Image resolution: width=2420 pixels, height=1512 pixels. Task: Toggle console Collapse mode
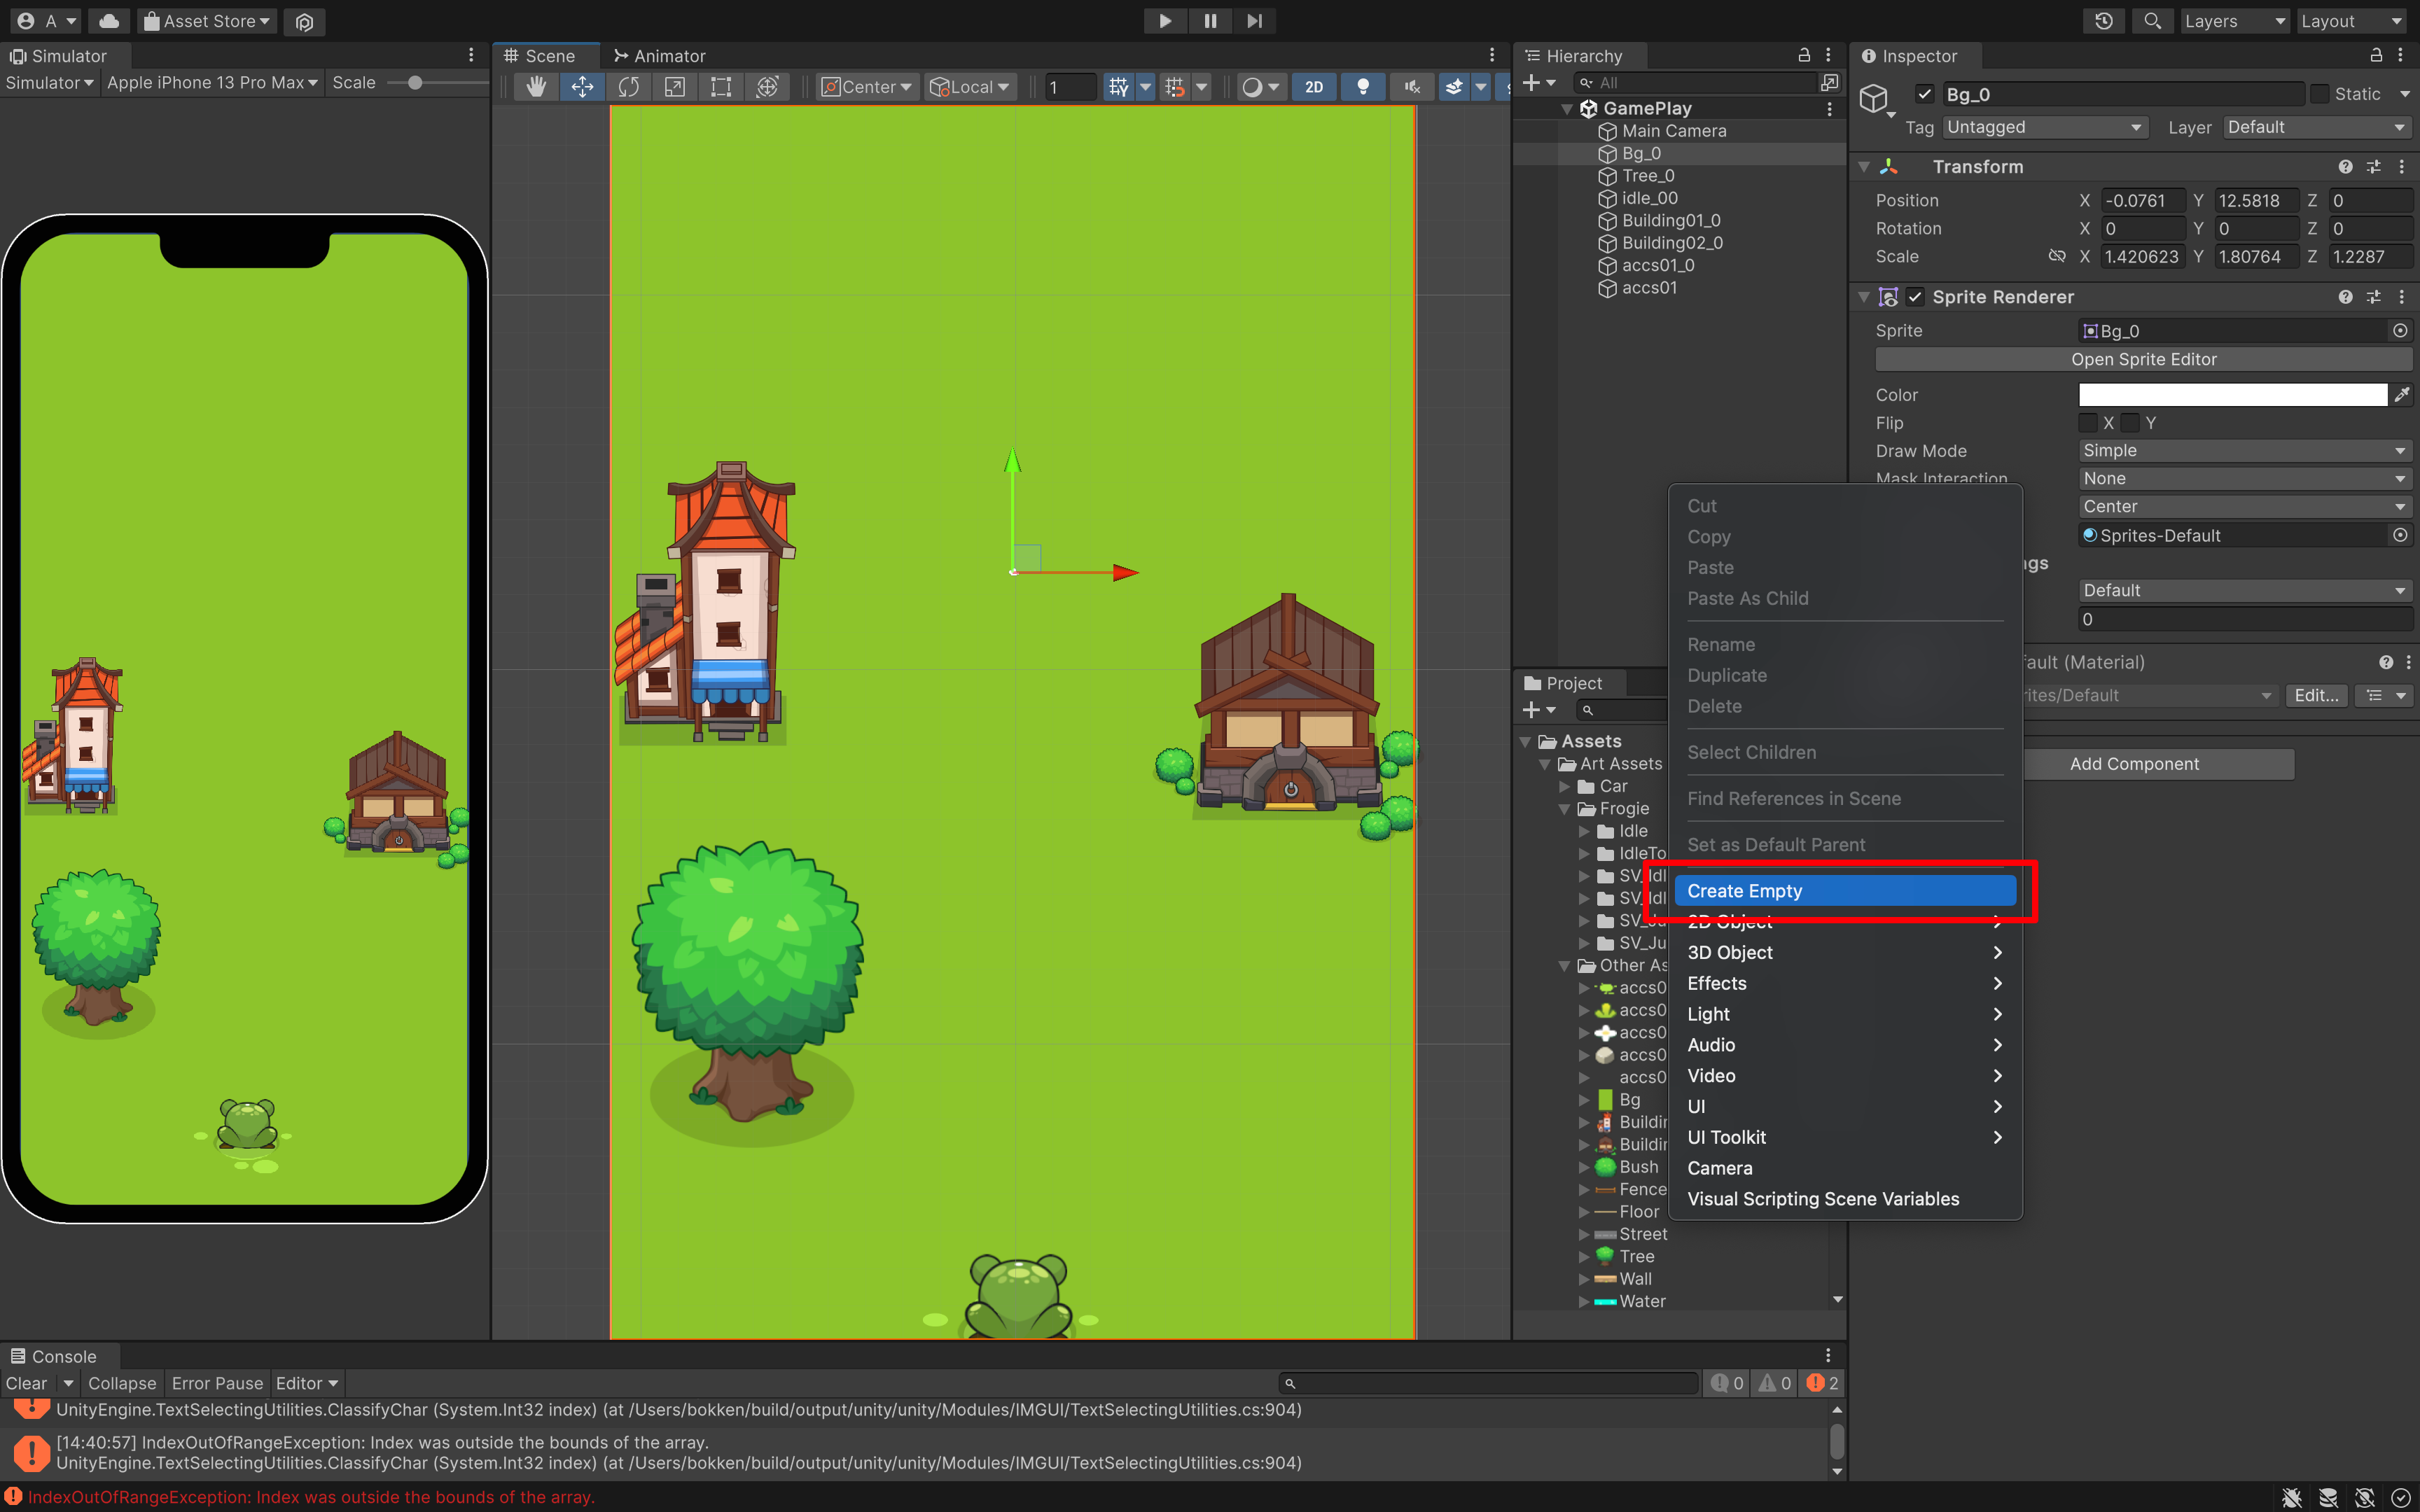pyautogui.click(x=122, y=1383)
